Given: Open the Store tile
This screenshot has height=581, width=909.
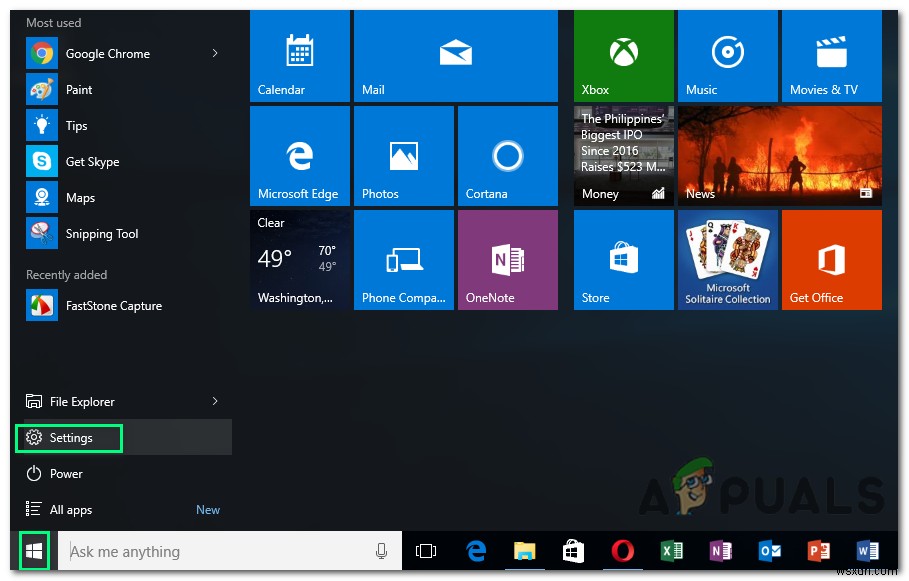Looking at the screenshot, I should [623, 260].
